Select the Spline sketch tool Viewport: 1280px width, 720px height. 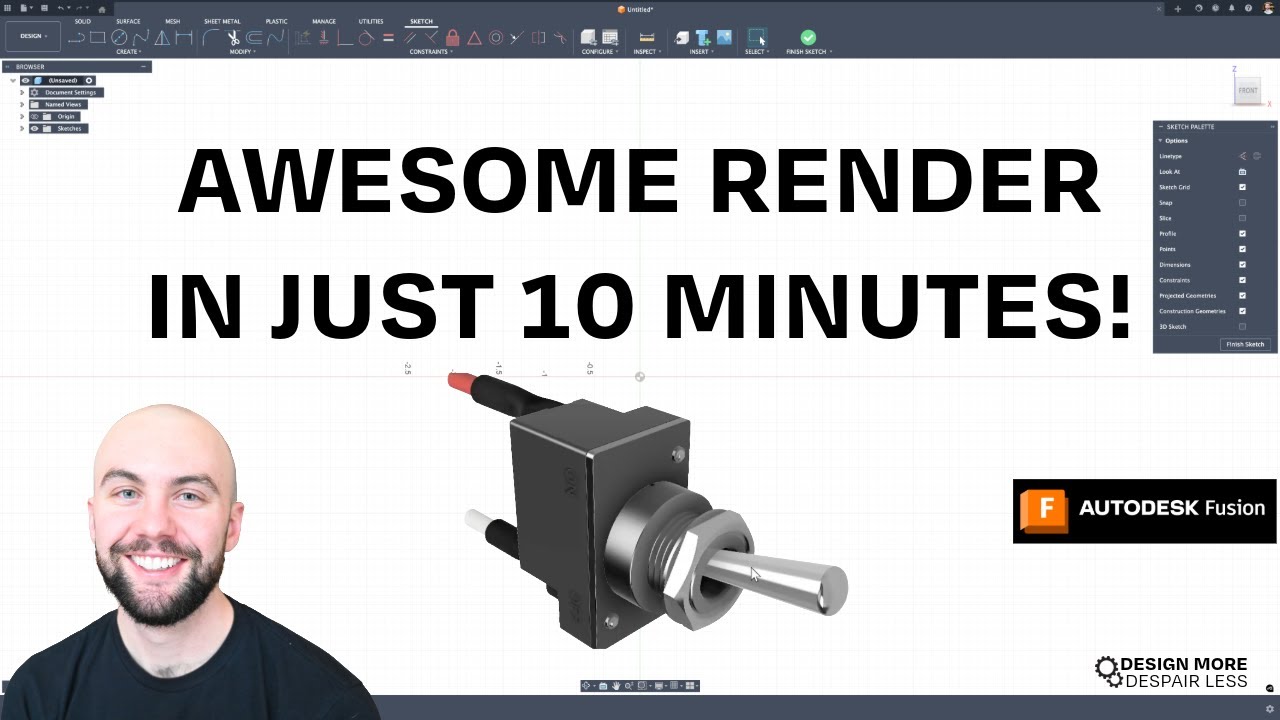(x=141, y=38)
